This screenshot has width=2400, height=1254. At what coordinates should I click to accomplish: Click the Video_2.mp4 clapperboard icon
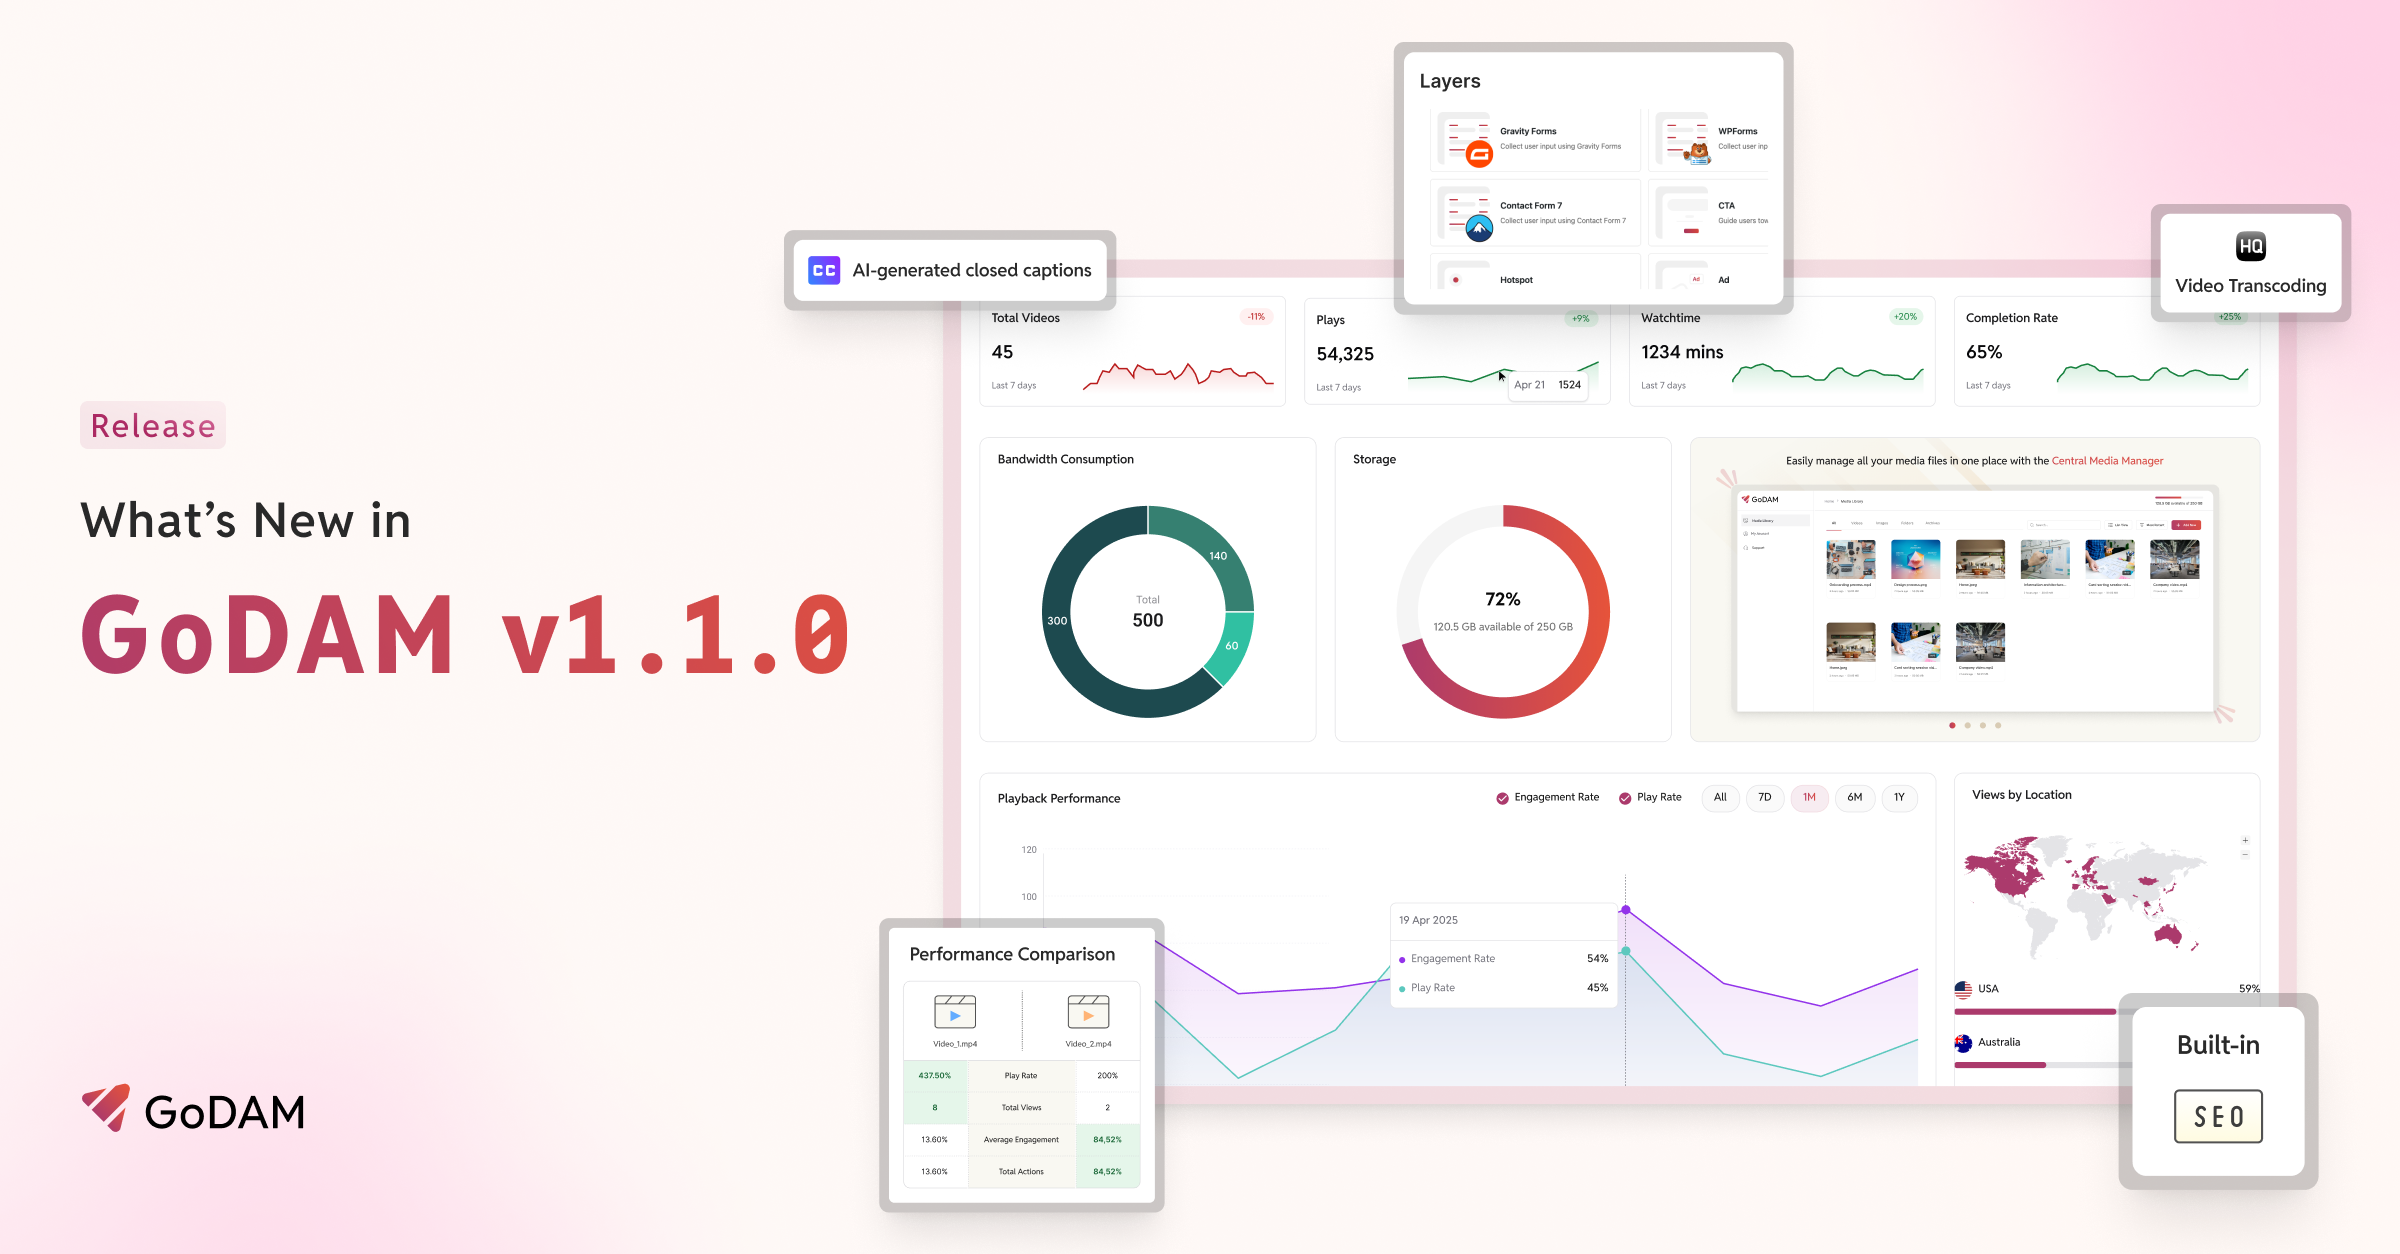point(1088,1012)
